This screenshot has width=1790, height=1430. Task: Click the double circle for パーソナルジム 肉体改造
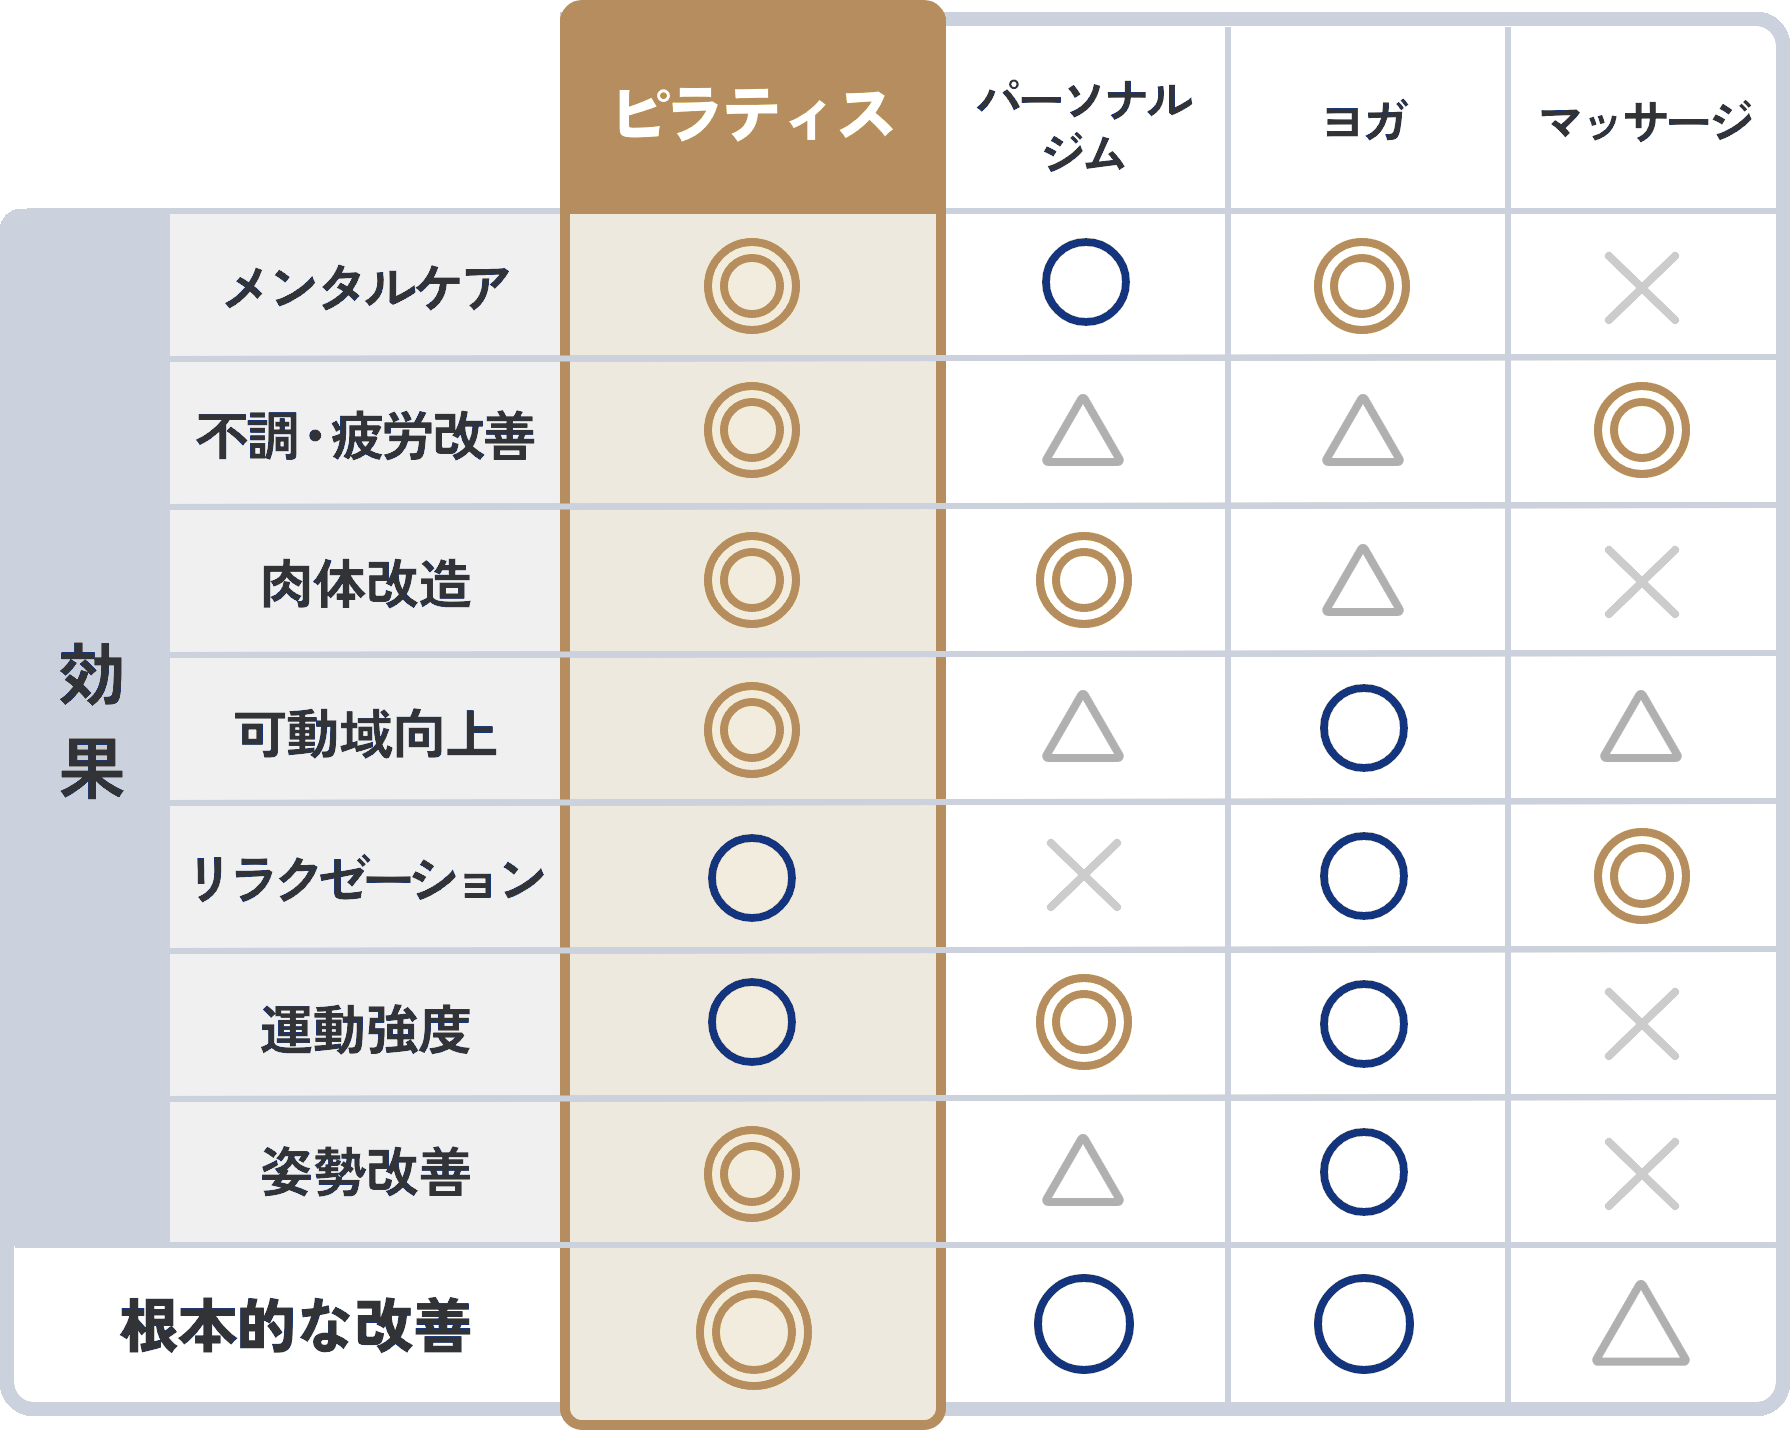pyautogui.click(x=1084, y=580)
